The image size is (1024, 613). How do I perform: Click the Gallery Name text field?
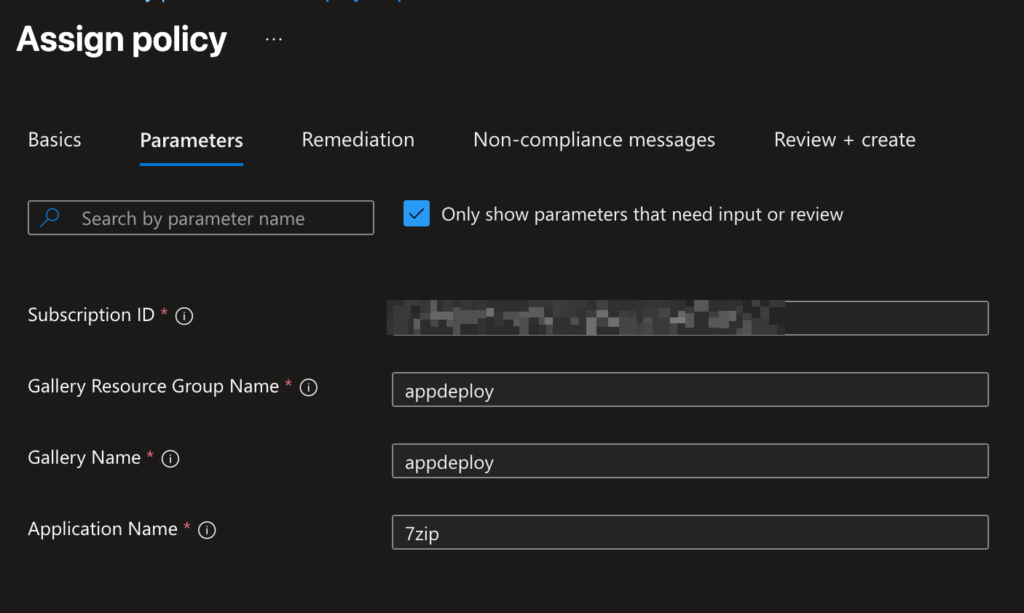[690, 461]
